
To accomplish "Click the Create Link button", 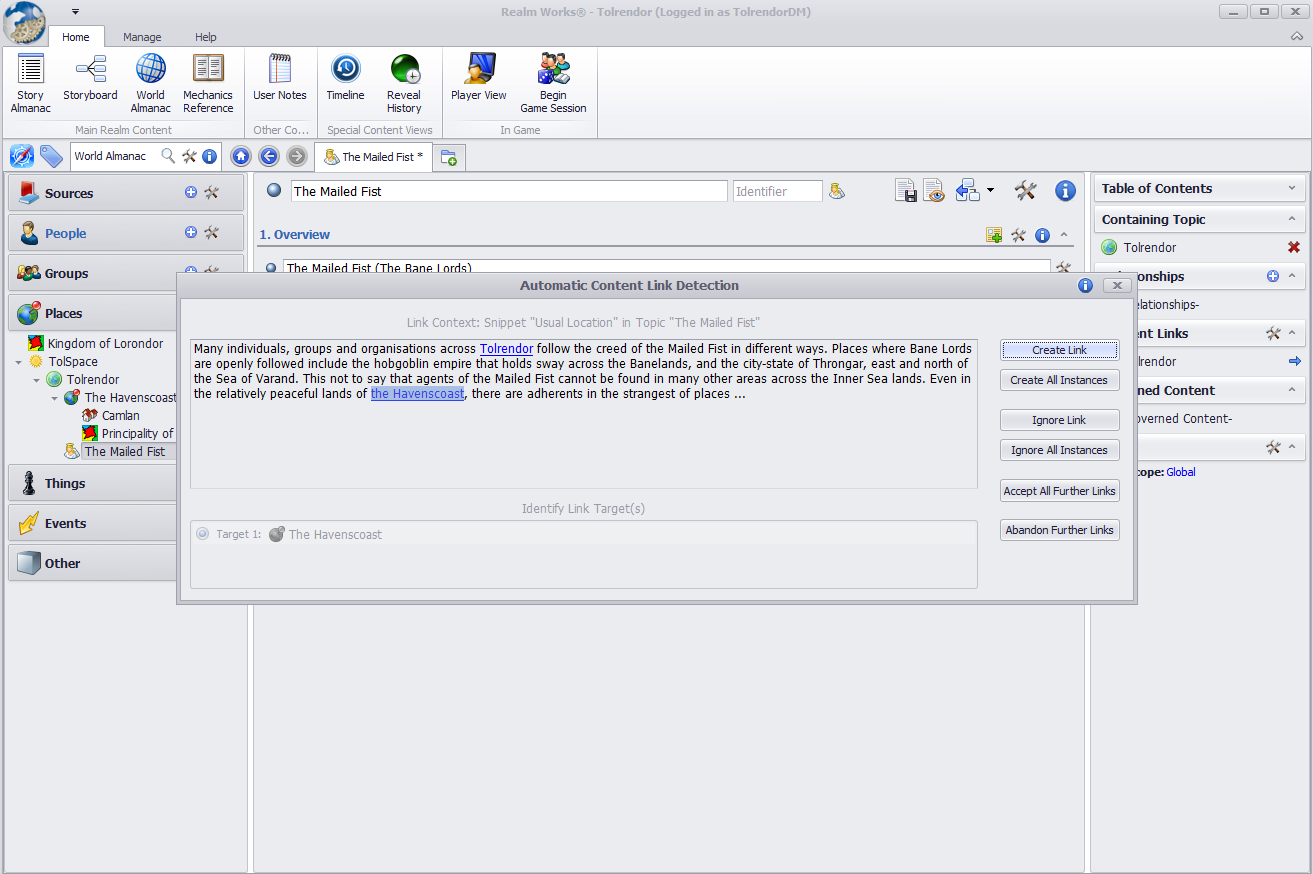I will coord(1059,350).
